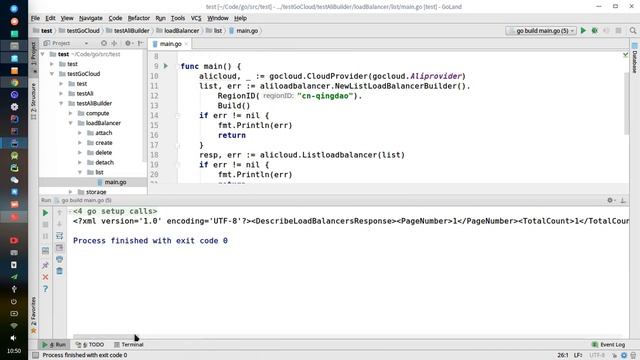Click the line separator LF indicator
Screen dimensions: 640x360
[x=578, y=355]
